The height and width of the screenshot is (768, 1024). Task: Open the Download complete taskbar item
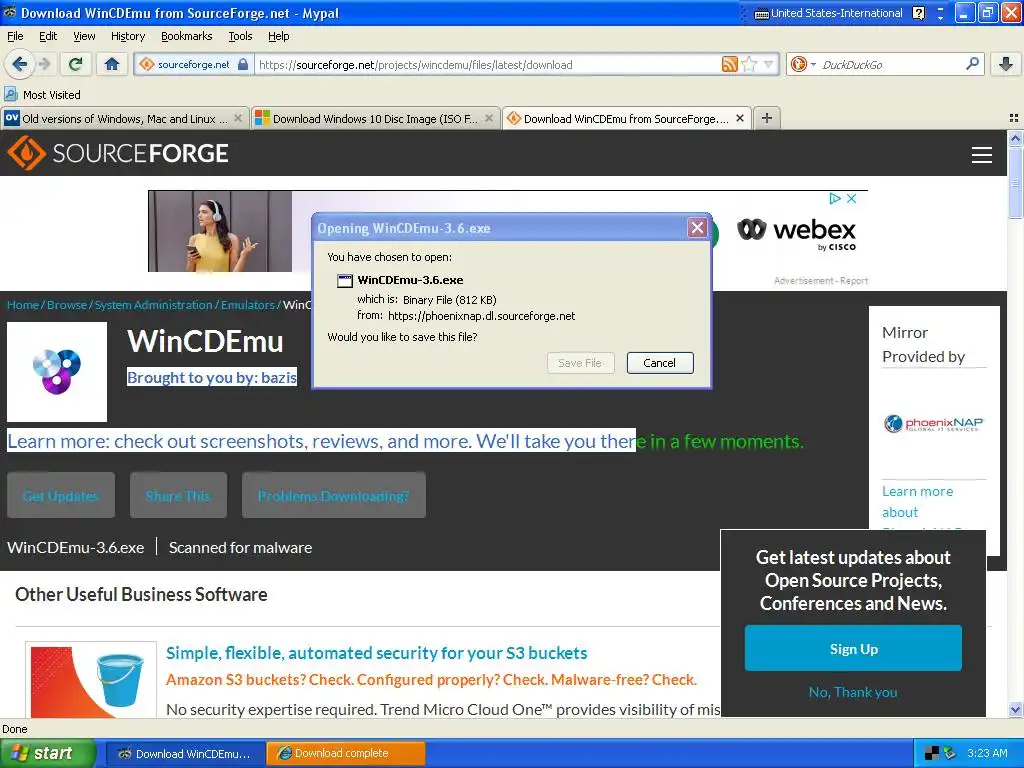[x=345, y=754]
